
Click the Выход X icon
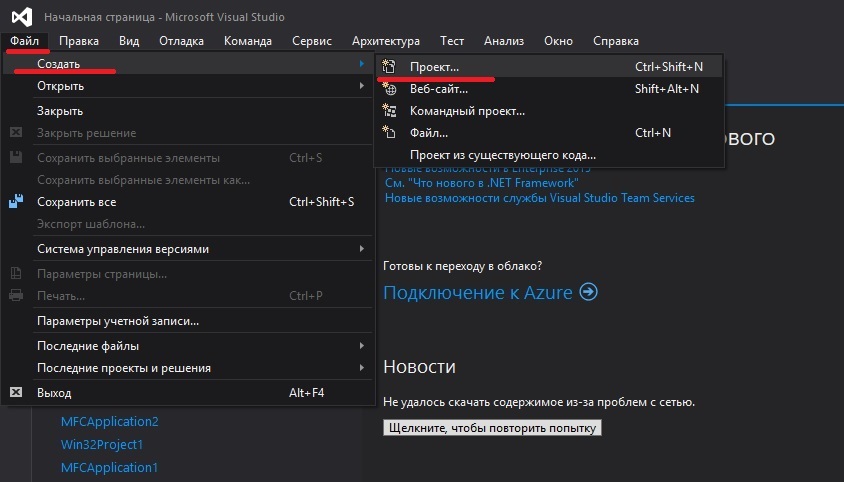click(x=16, y=392)
